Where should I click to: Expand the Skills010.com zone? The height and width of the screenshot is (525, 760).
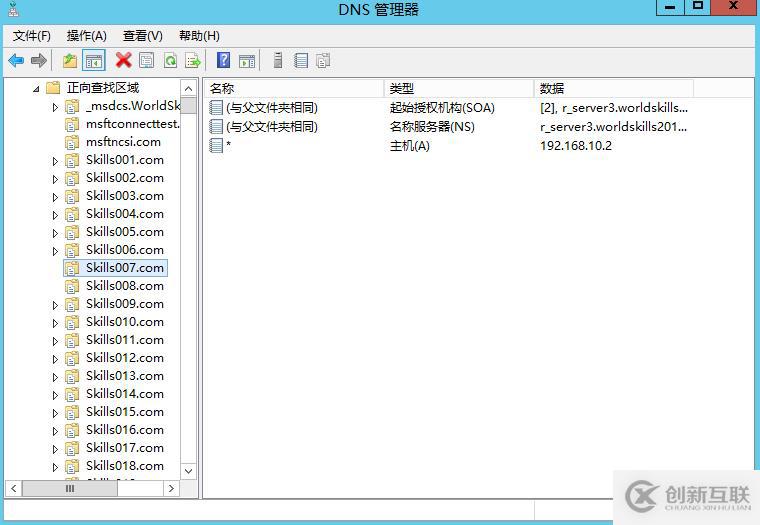tap(55, 323)
